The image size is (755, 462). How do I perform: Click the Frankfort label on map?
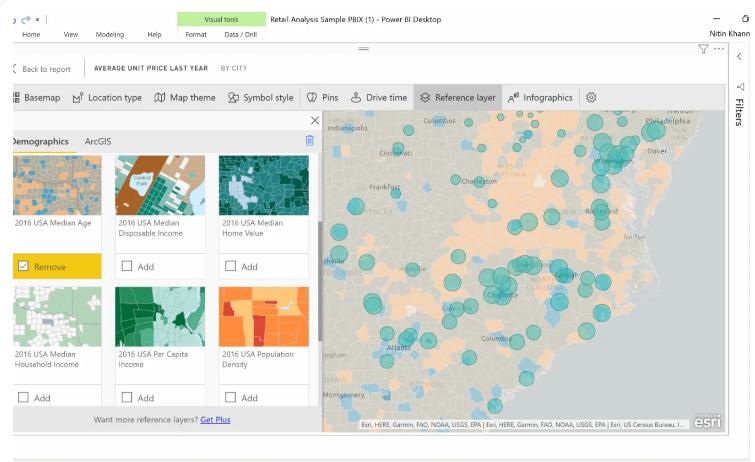(x=384, y=186)
